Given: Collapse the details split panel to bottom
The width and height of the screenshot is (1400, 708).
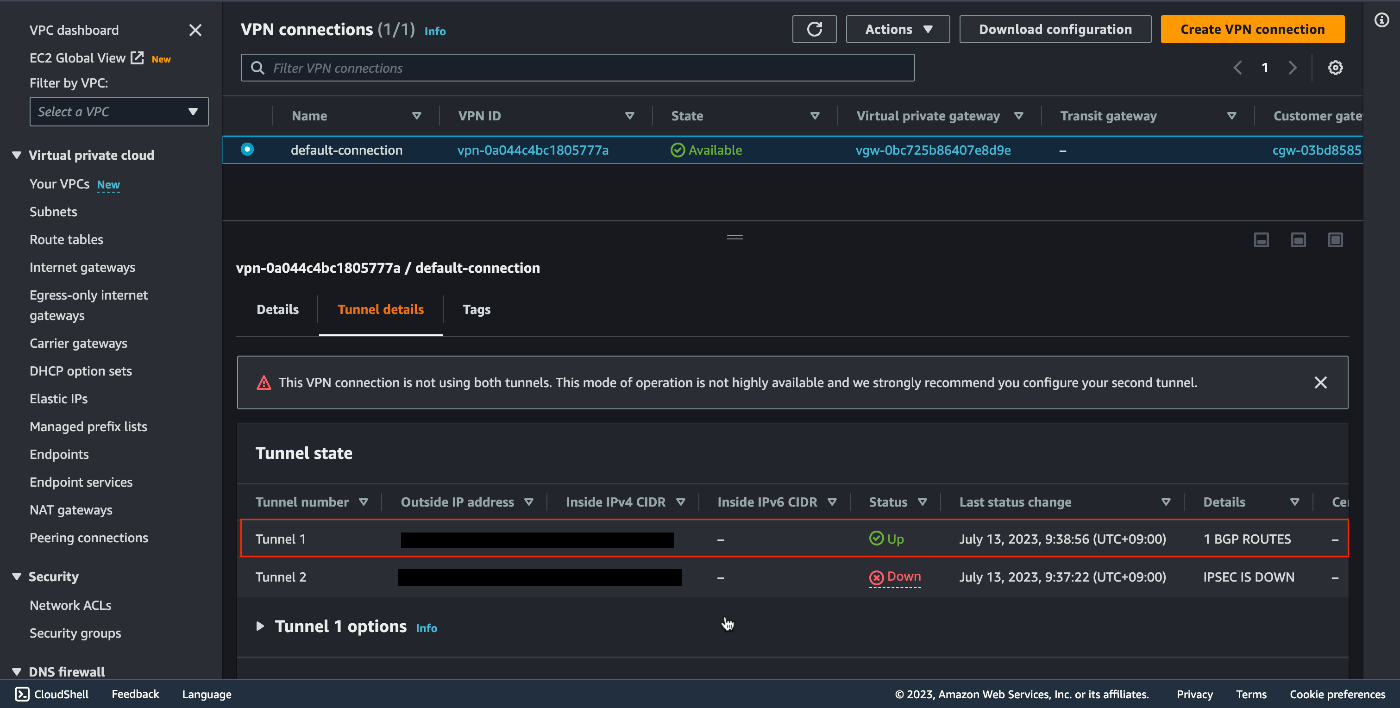Looking at the screenshot, I should pos(1262,240).
